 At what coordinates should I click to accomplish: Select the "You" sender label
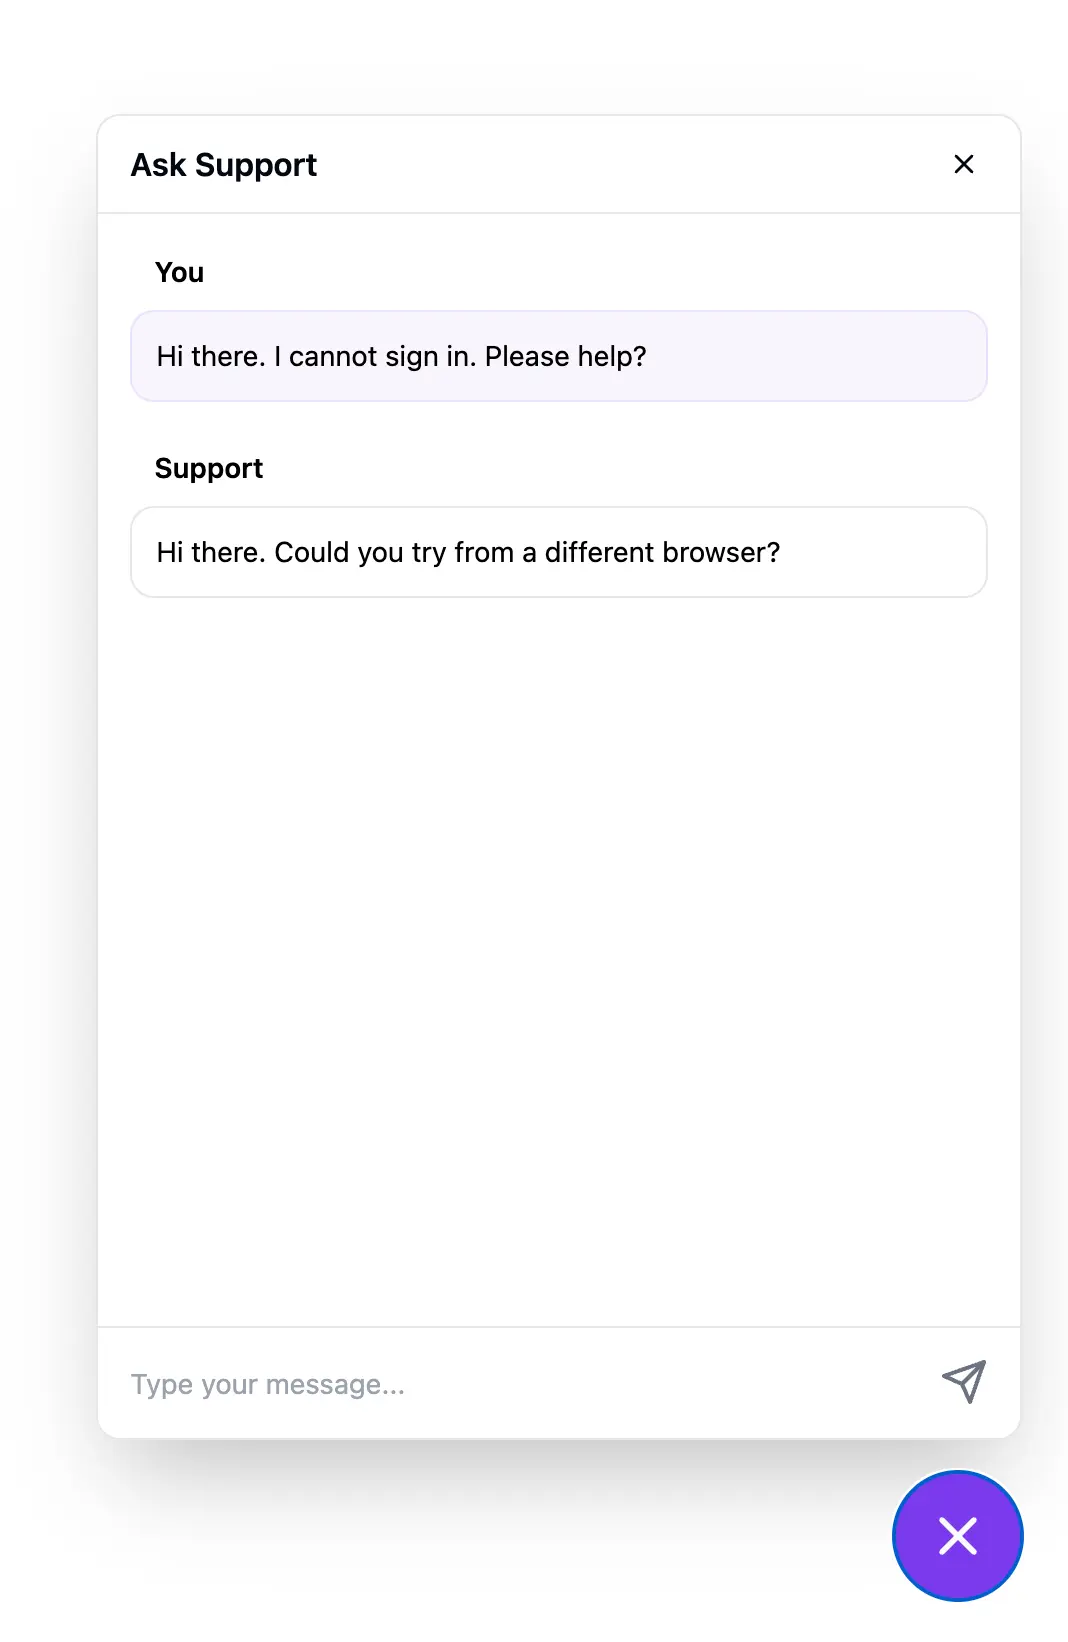click(179, 272)
